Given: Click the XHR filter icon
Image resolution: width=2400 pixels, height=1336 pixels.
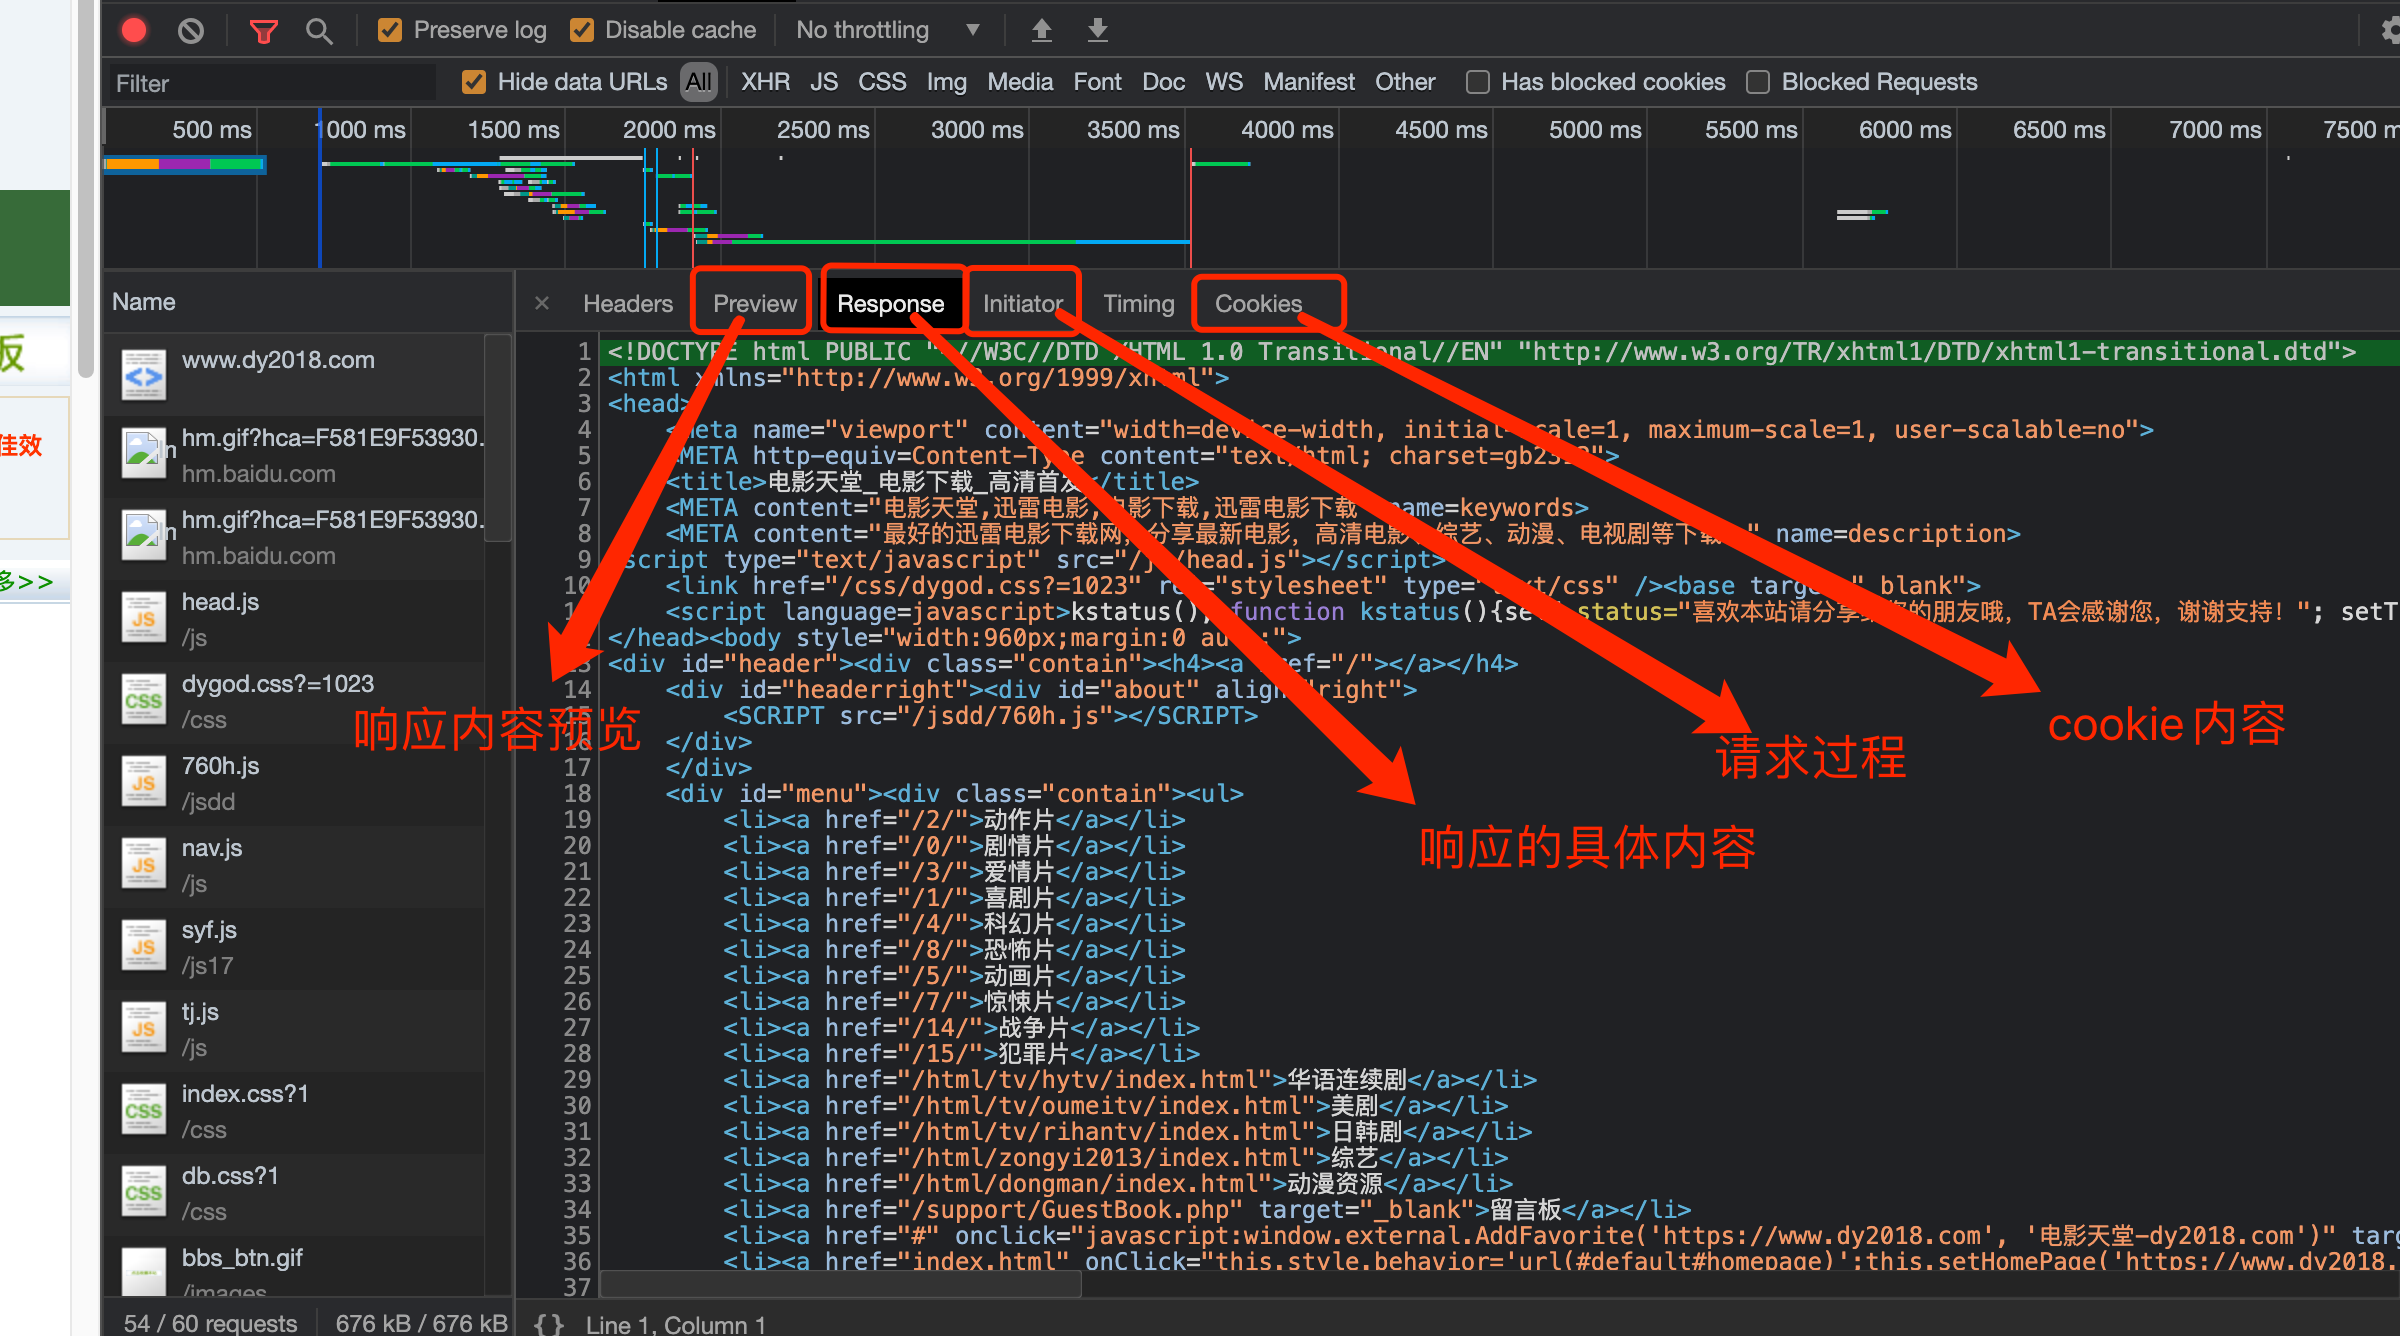Looking at the screenshot, I should [x=760, y=81].
